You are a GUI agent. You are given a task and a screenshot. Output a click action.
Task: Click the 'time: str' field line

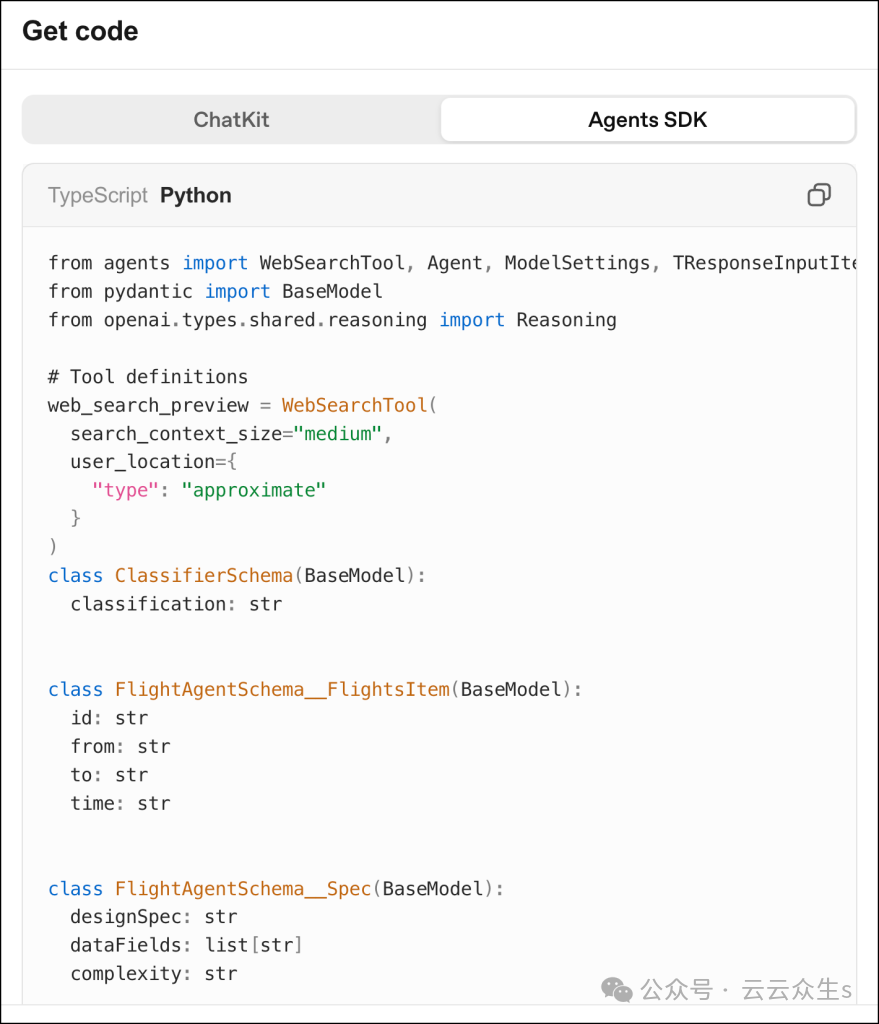(x=120, y=803)
